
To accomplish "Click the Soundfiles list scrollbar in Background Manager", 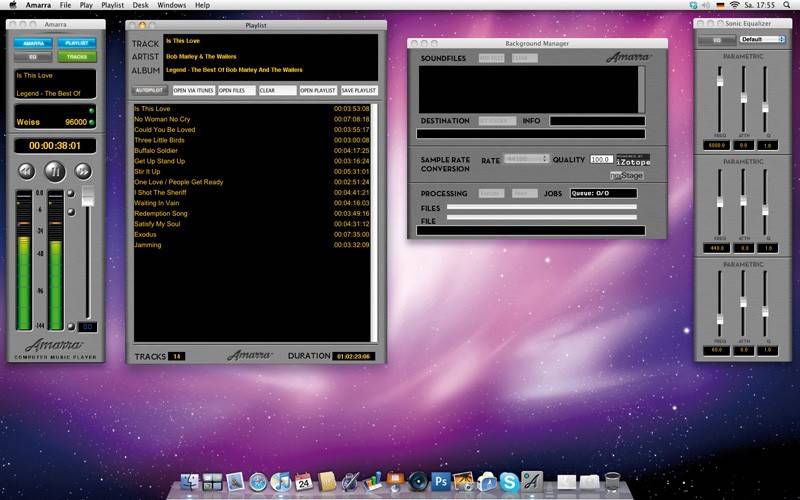I will (x=641, y=89).
